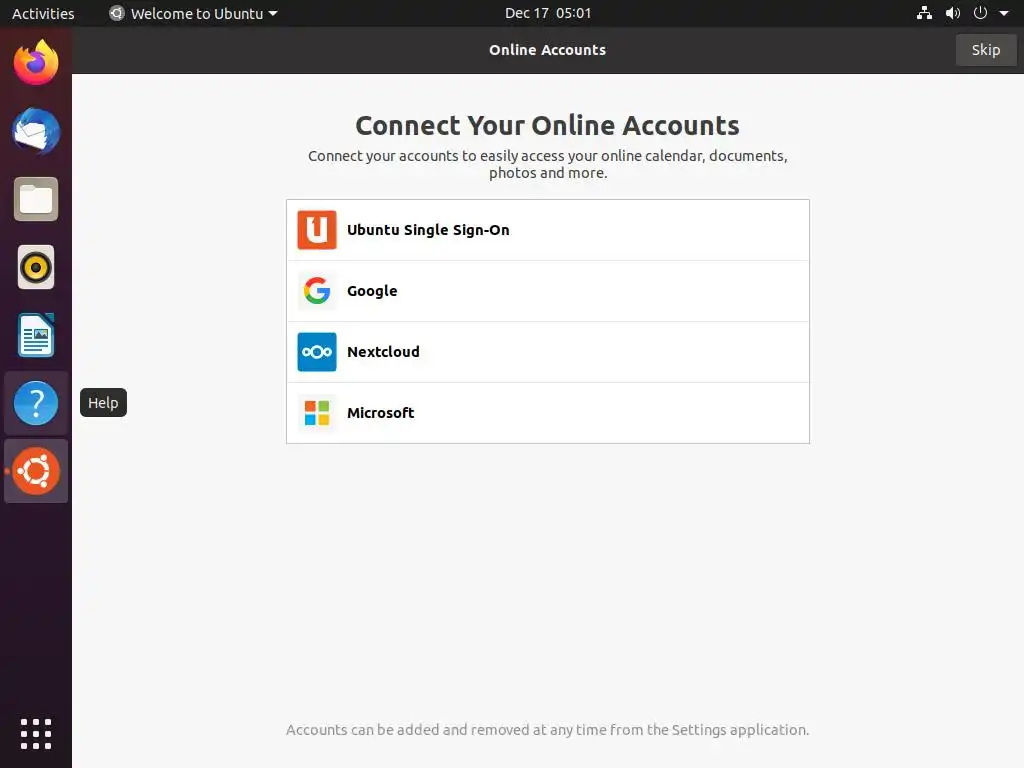Viewport: 1024px width, 768px height.
Task: Skip the Online Accounts step
Action: tap(985, 50)
